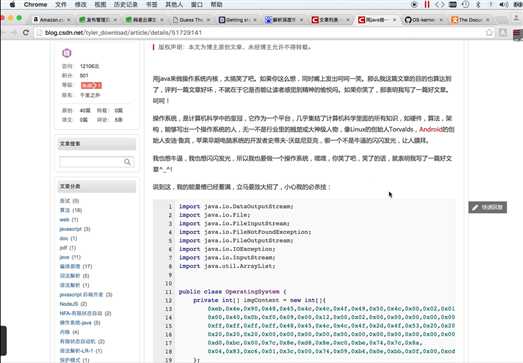The height and width of the screenshot is (363, 523).
Task: Click the red level badge in profile
Action: 91,85
